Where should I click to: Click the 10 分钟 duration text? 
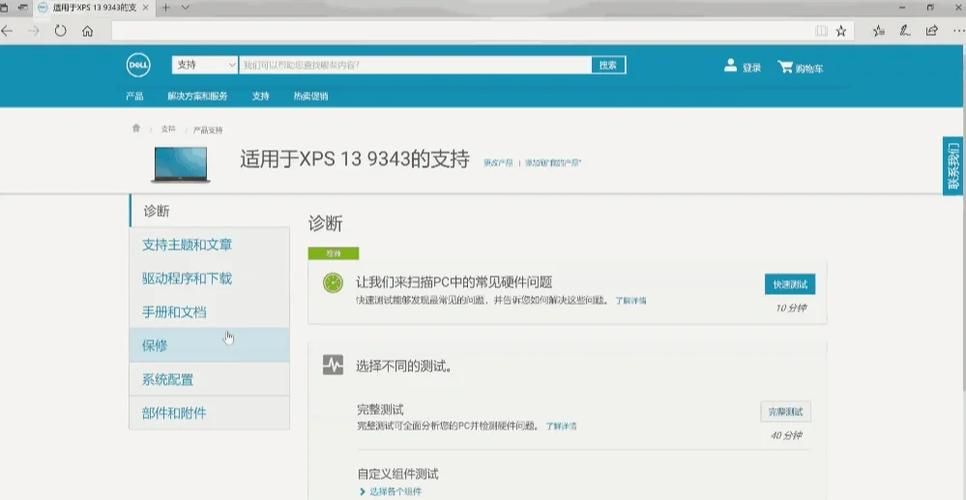[x=790, y=307]
